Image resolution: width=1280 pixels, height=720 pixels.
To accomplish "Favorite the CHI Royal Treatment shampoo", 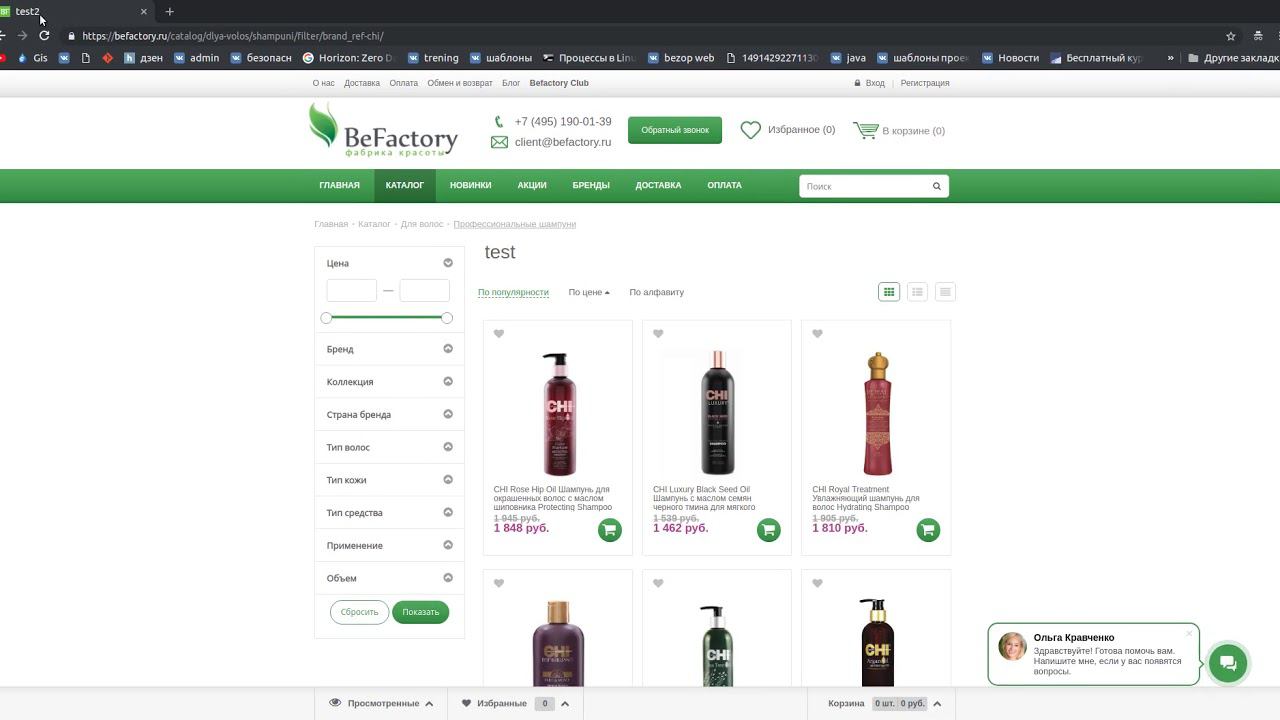I will click(817, 334).
